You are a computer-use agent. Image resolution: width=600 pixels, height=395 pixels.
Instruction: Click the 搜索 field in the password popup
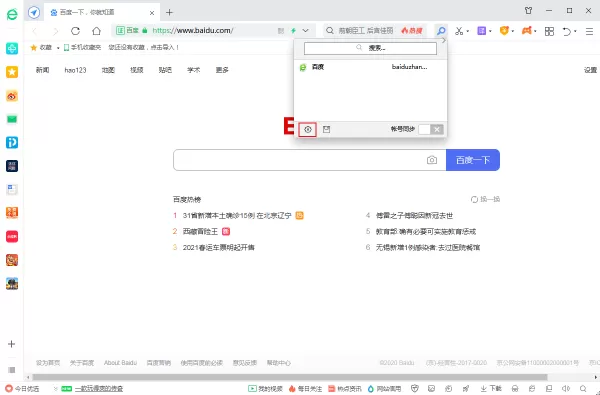click(x=370, y=48)
